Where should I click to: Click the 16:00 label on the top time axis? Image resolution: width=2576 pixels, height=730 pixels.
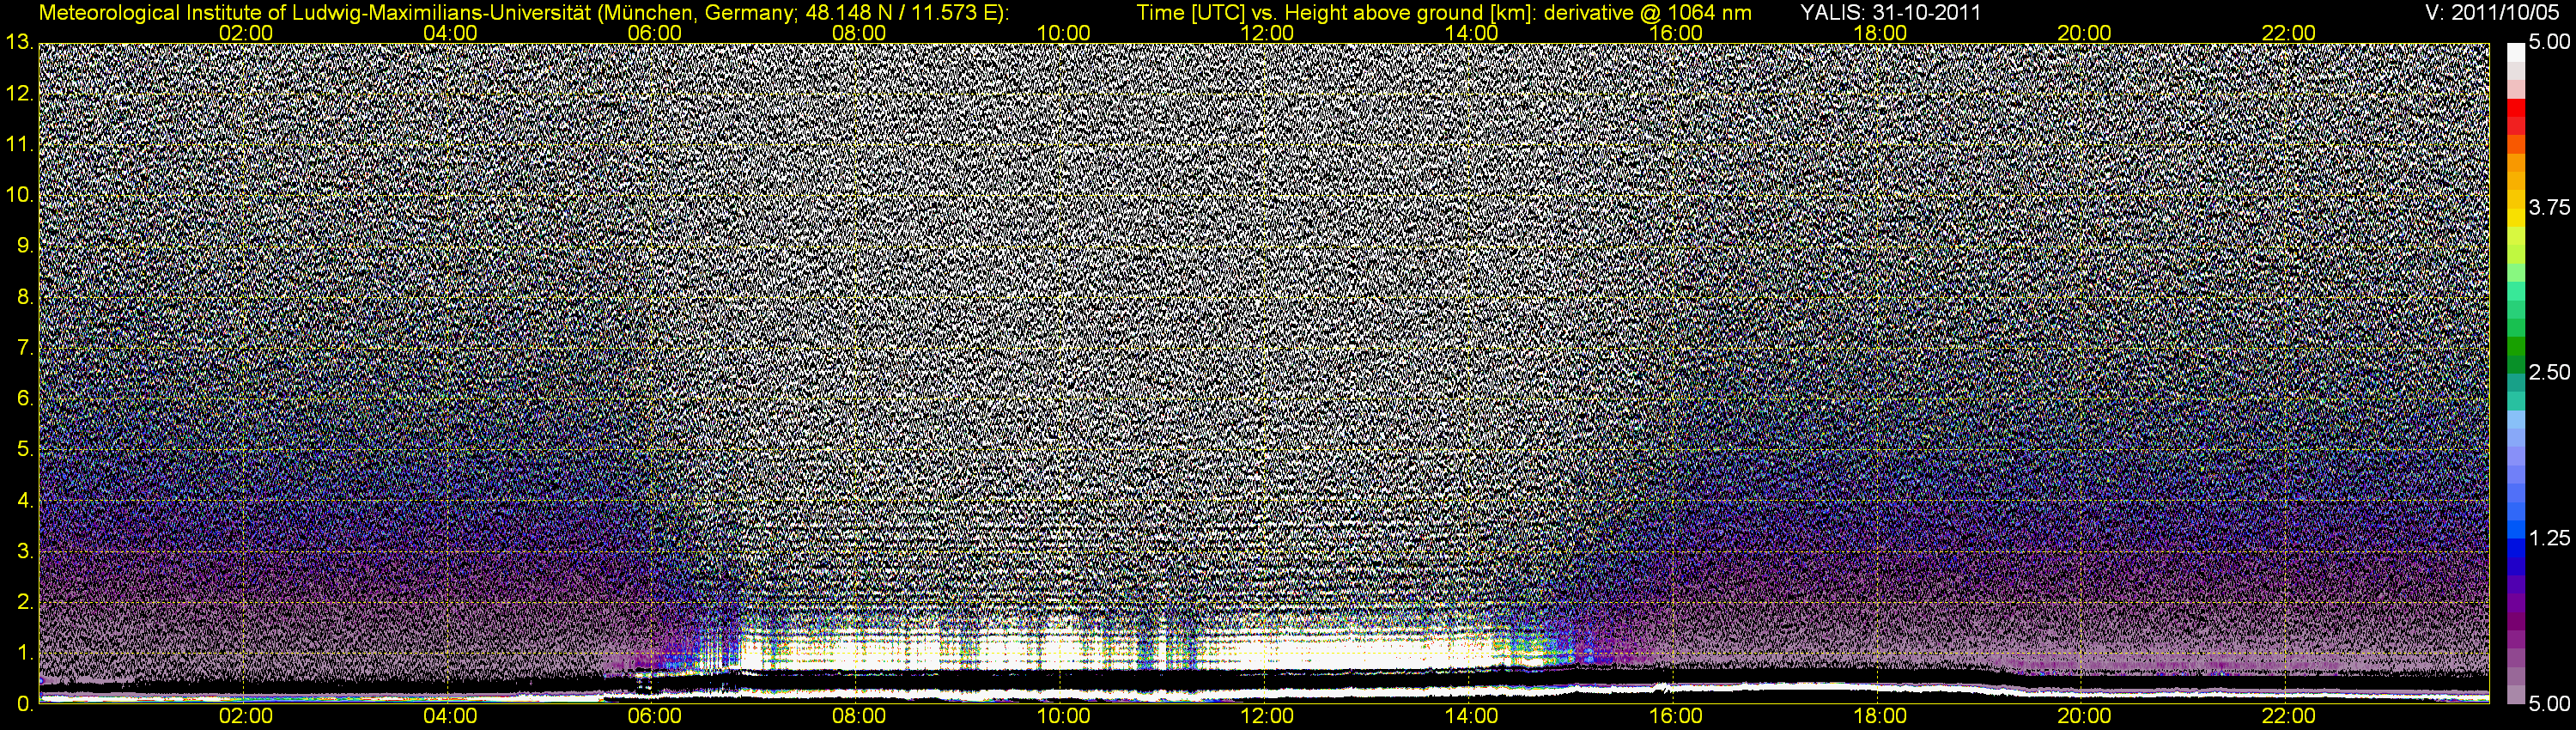[1676, 33]
